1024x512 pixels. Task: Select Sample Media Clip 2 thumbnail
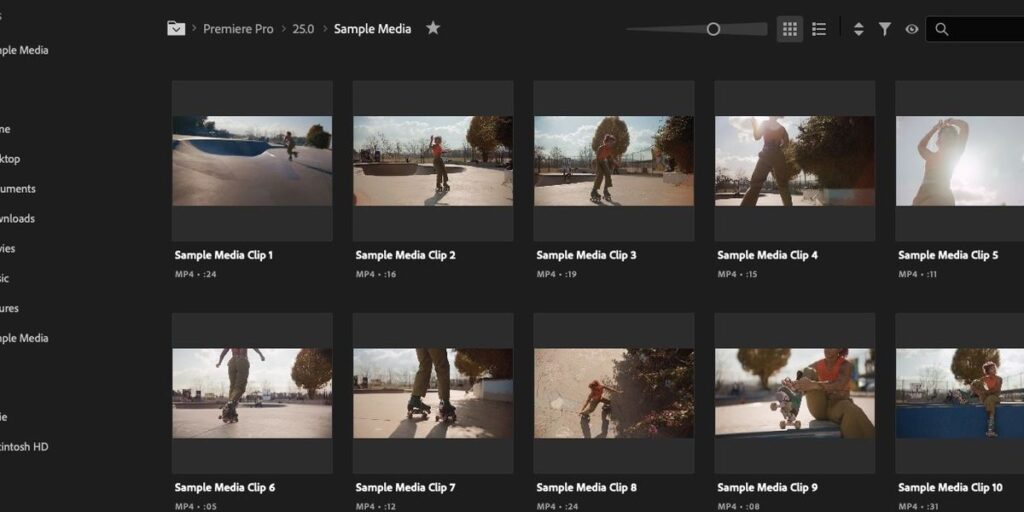tap(433, 161)
